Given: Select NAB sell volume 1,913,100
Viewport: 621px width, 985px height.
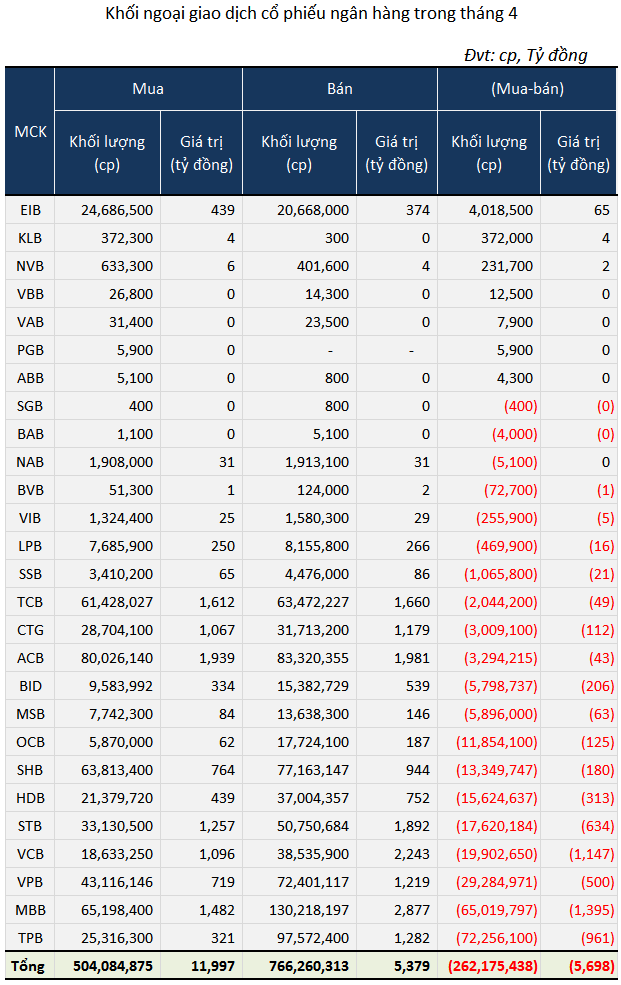Looking at the screenshot, I should (316, 462).
